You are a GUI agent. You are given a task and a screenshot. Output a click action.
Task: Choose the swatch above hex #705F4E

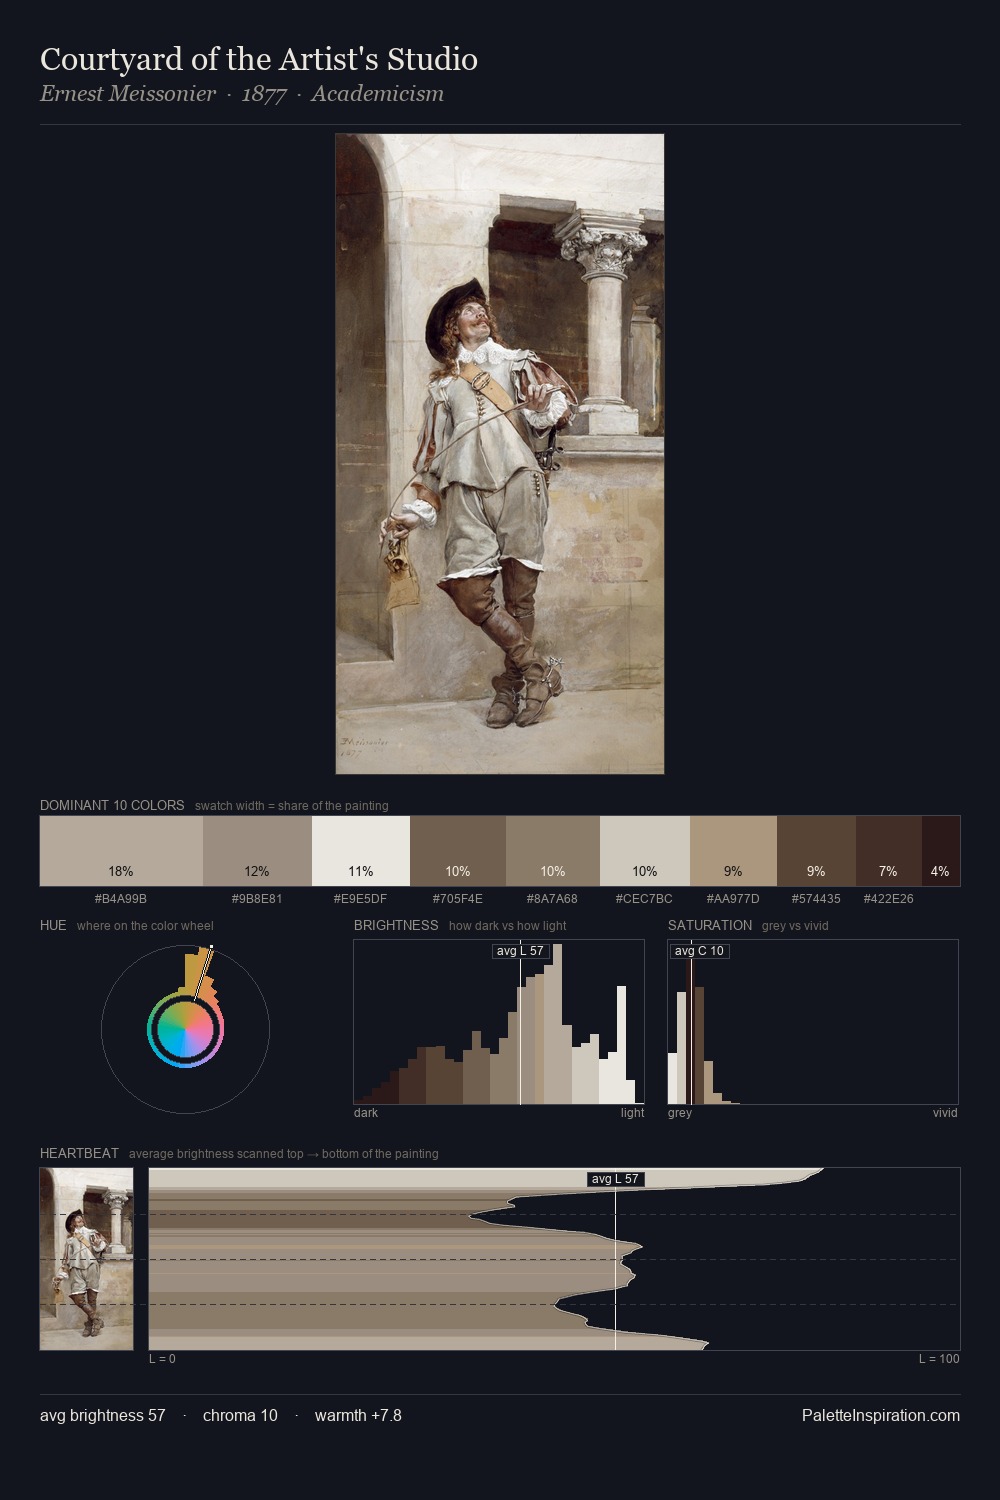tap(458, 851)
